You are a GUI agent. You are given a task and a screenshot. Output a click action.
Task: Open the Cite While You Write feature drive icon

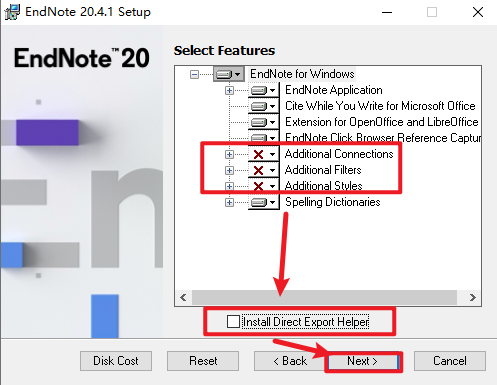tap(263, 106)
